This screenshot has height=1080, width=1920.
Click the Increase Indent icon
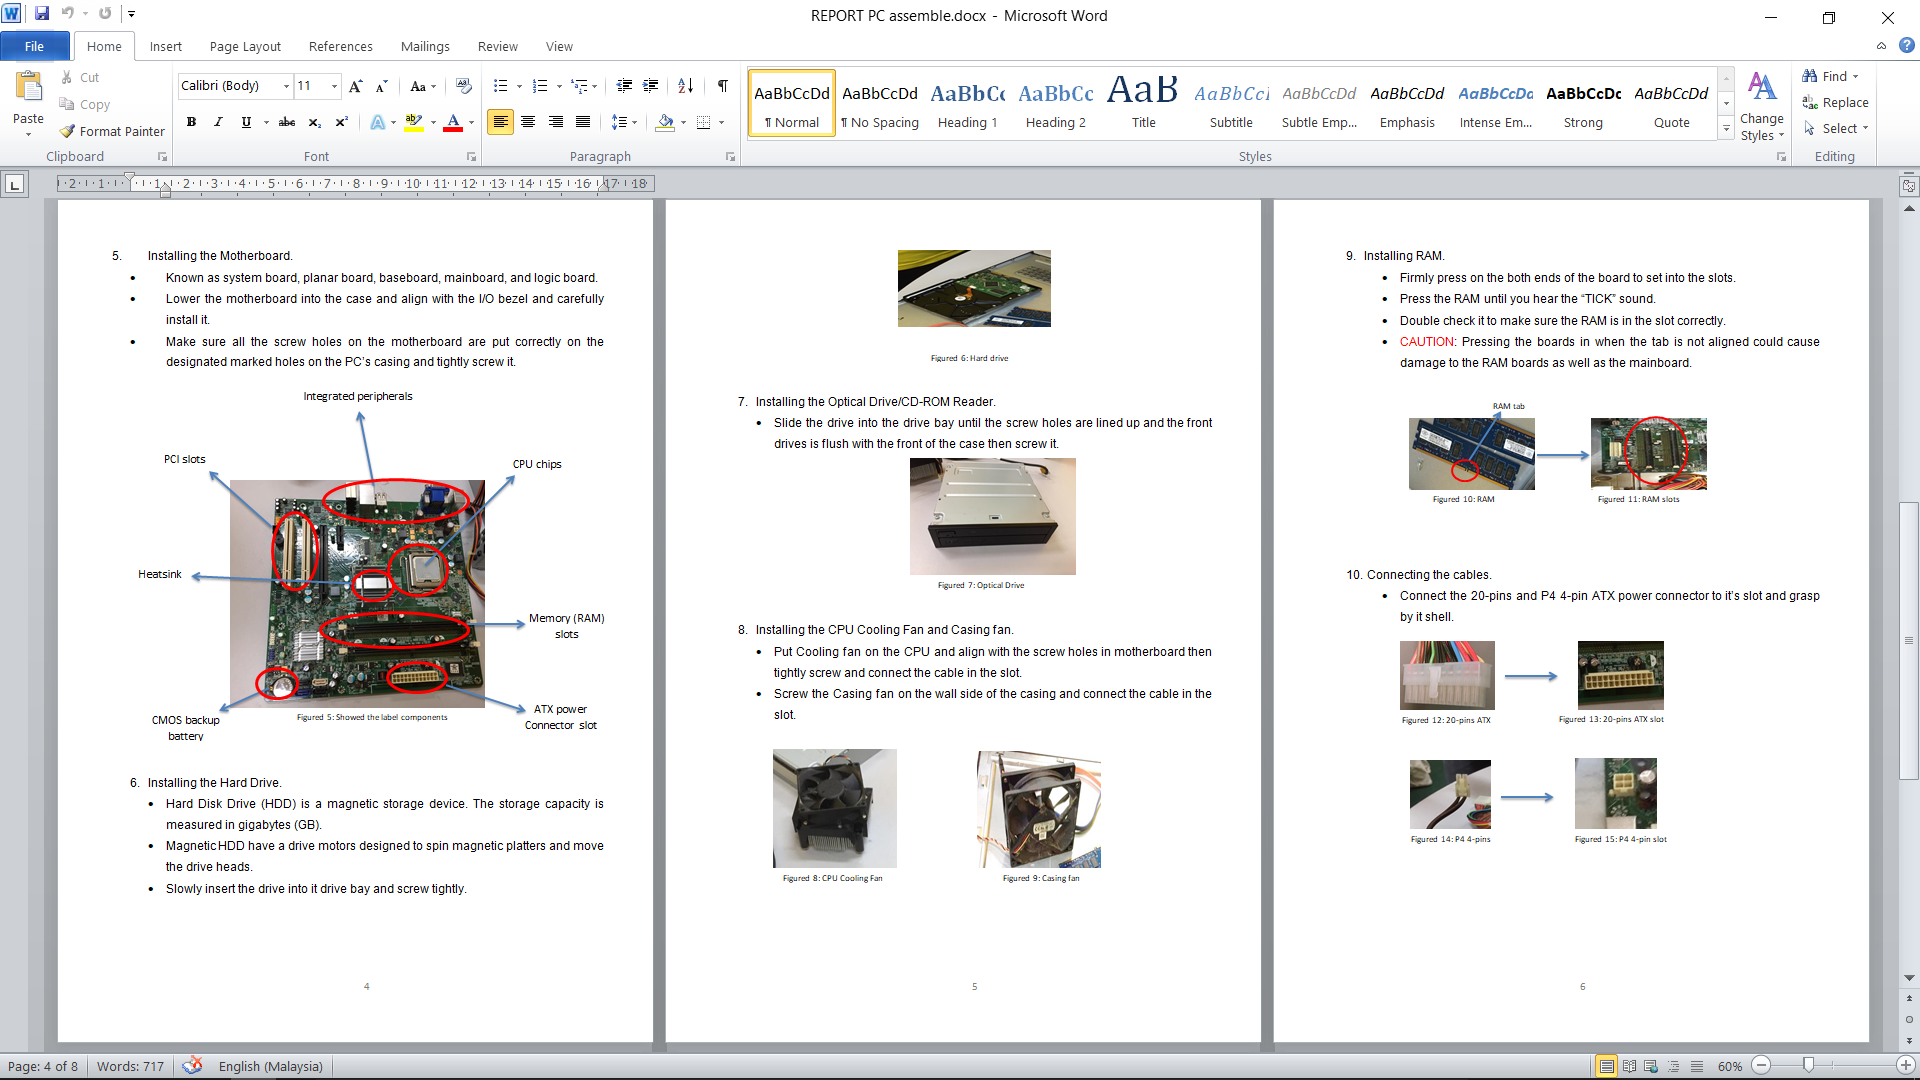click(x=651, y=86)
